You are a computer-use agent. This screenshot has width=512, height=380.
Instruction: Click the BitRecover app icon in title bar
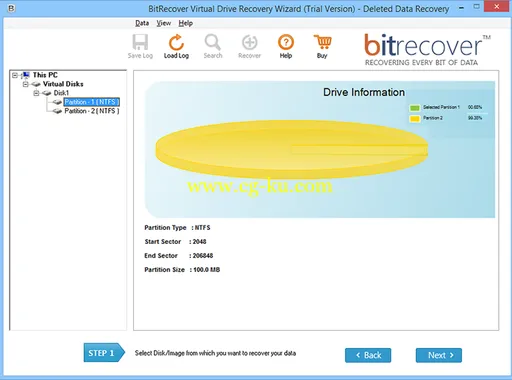click(x=11, y=8)
